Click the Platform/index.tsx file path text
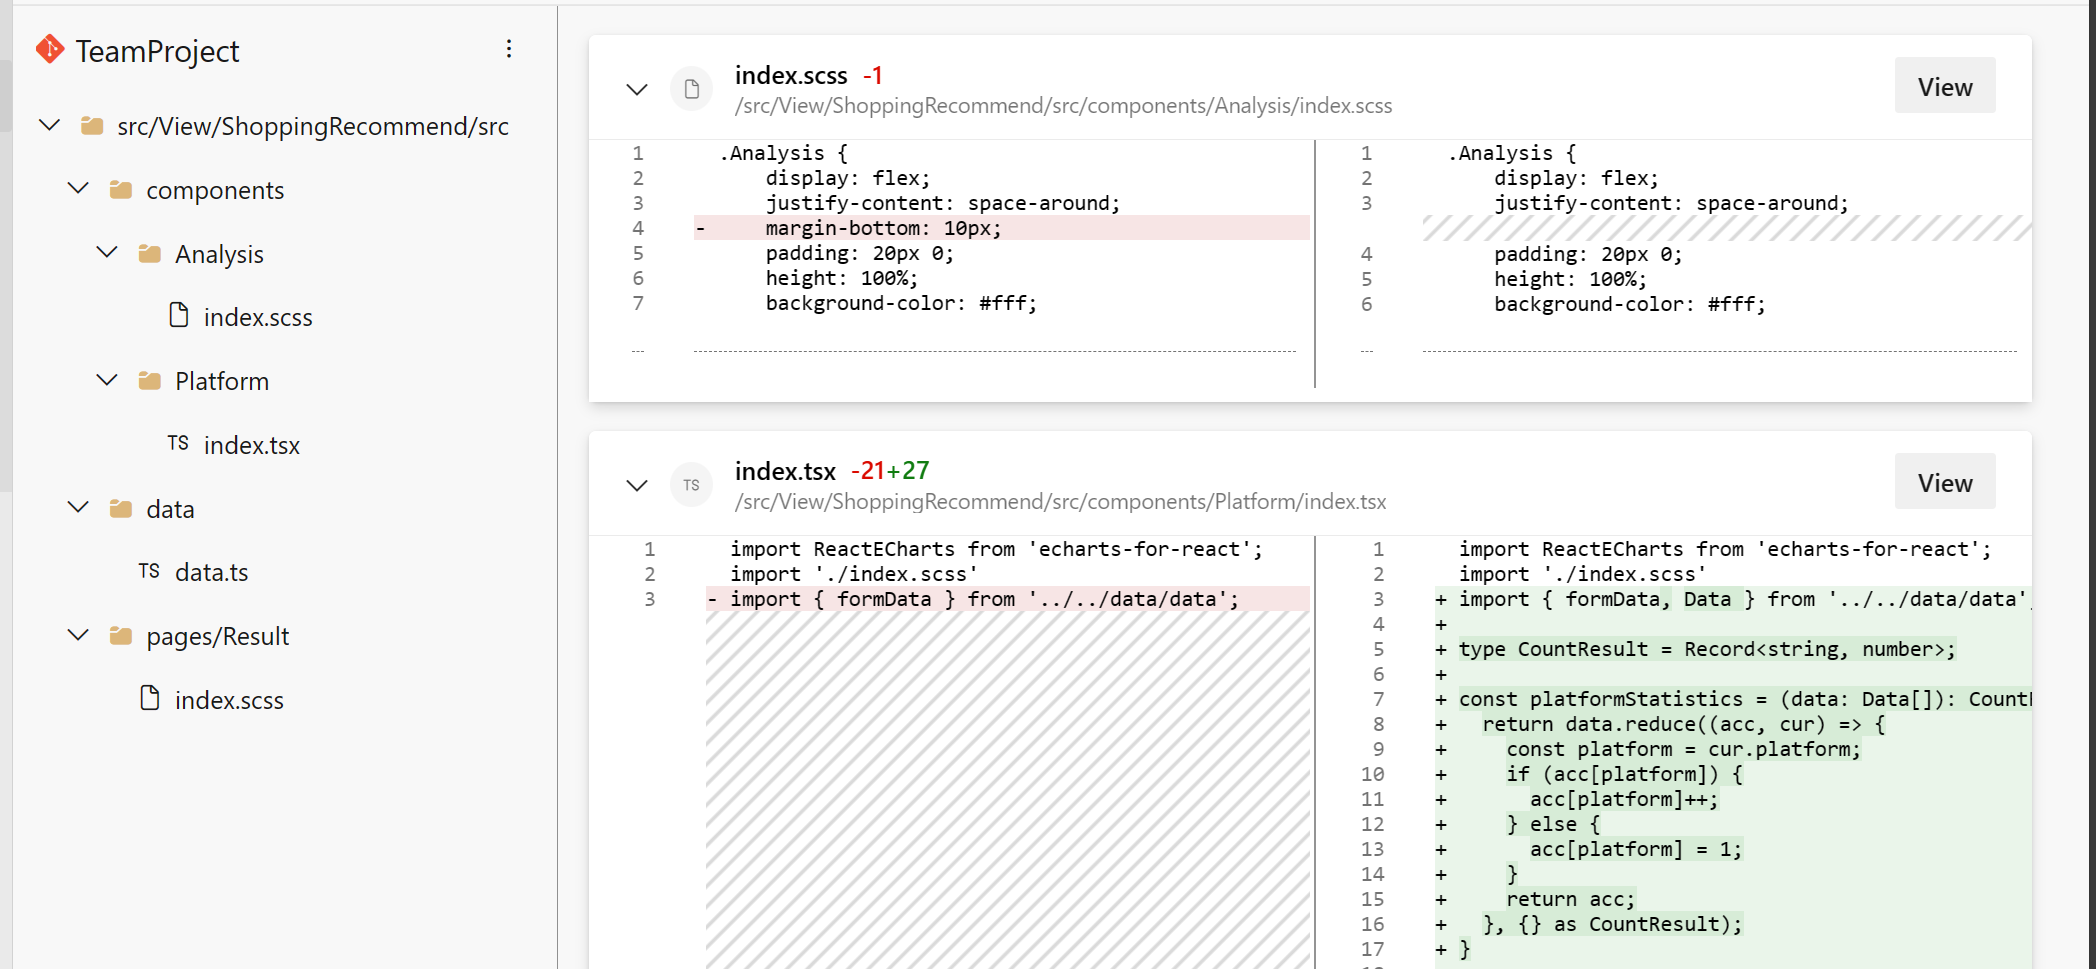Image resolution: width=2096 pixels, height=969 pixels. [x=1060, y=502]
